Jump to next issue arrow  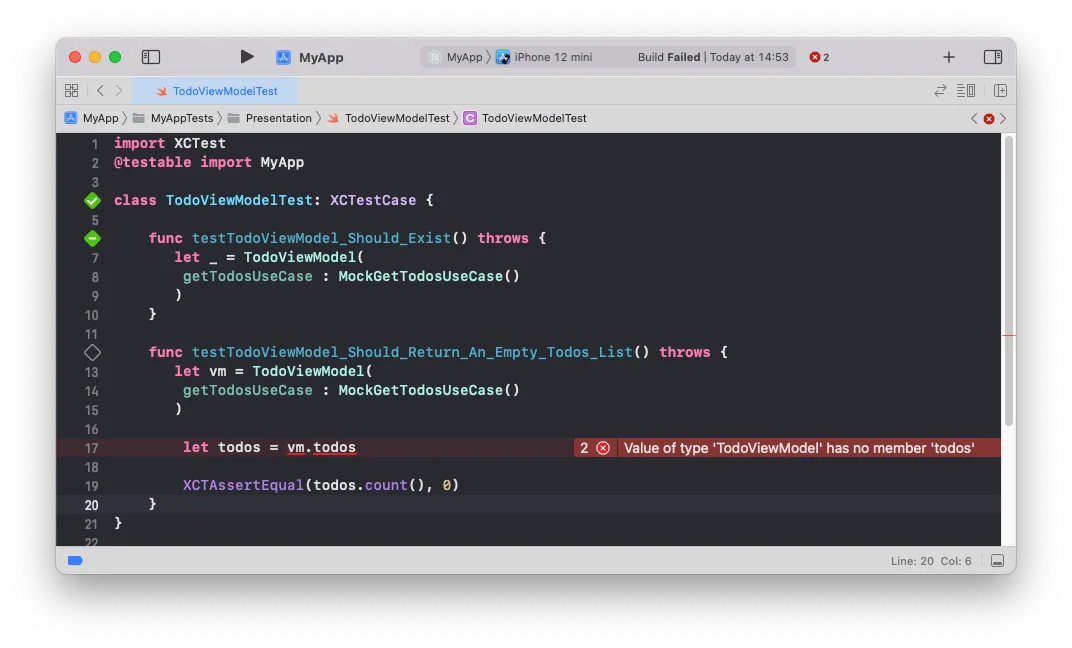[x=1003, y=119]
